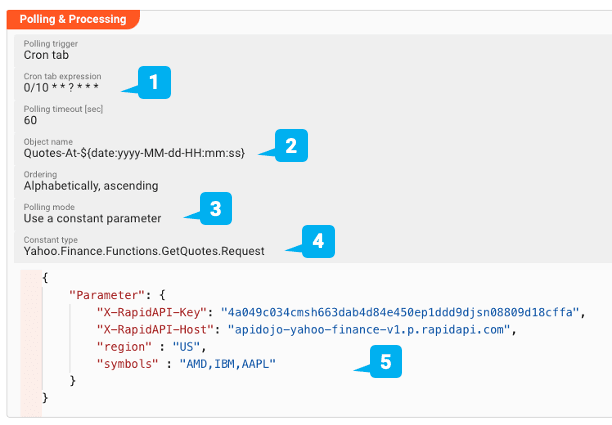Click the pink gutter of the code editor
This screenshot has height=425, width=612.
pyautogui.click(x=31, y=343)
